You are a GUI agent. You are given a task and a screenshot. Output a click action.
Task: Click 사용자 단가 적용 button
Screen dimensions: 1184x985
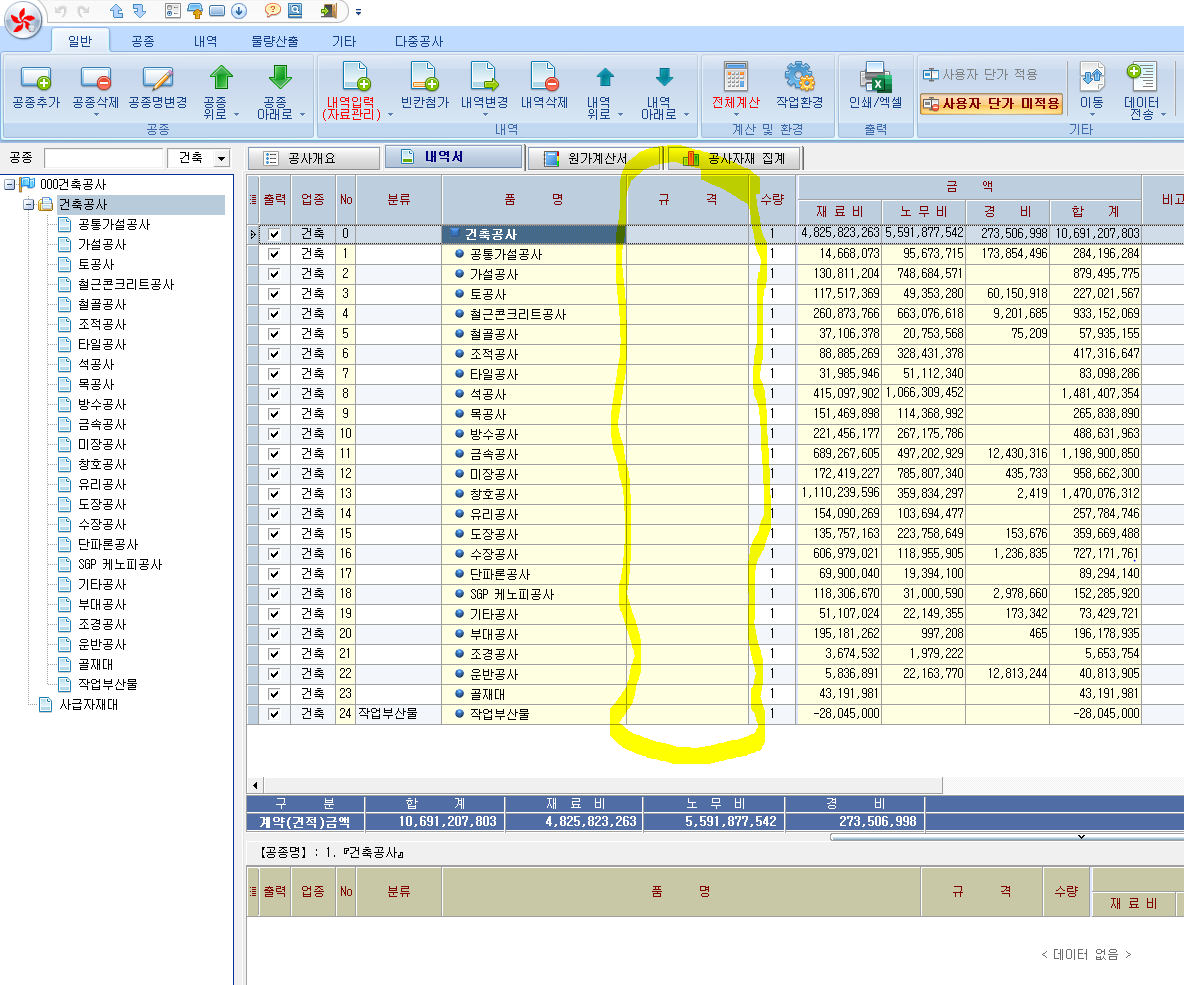pos(980,74)
